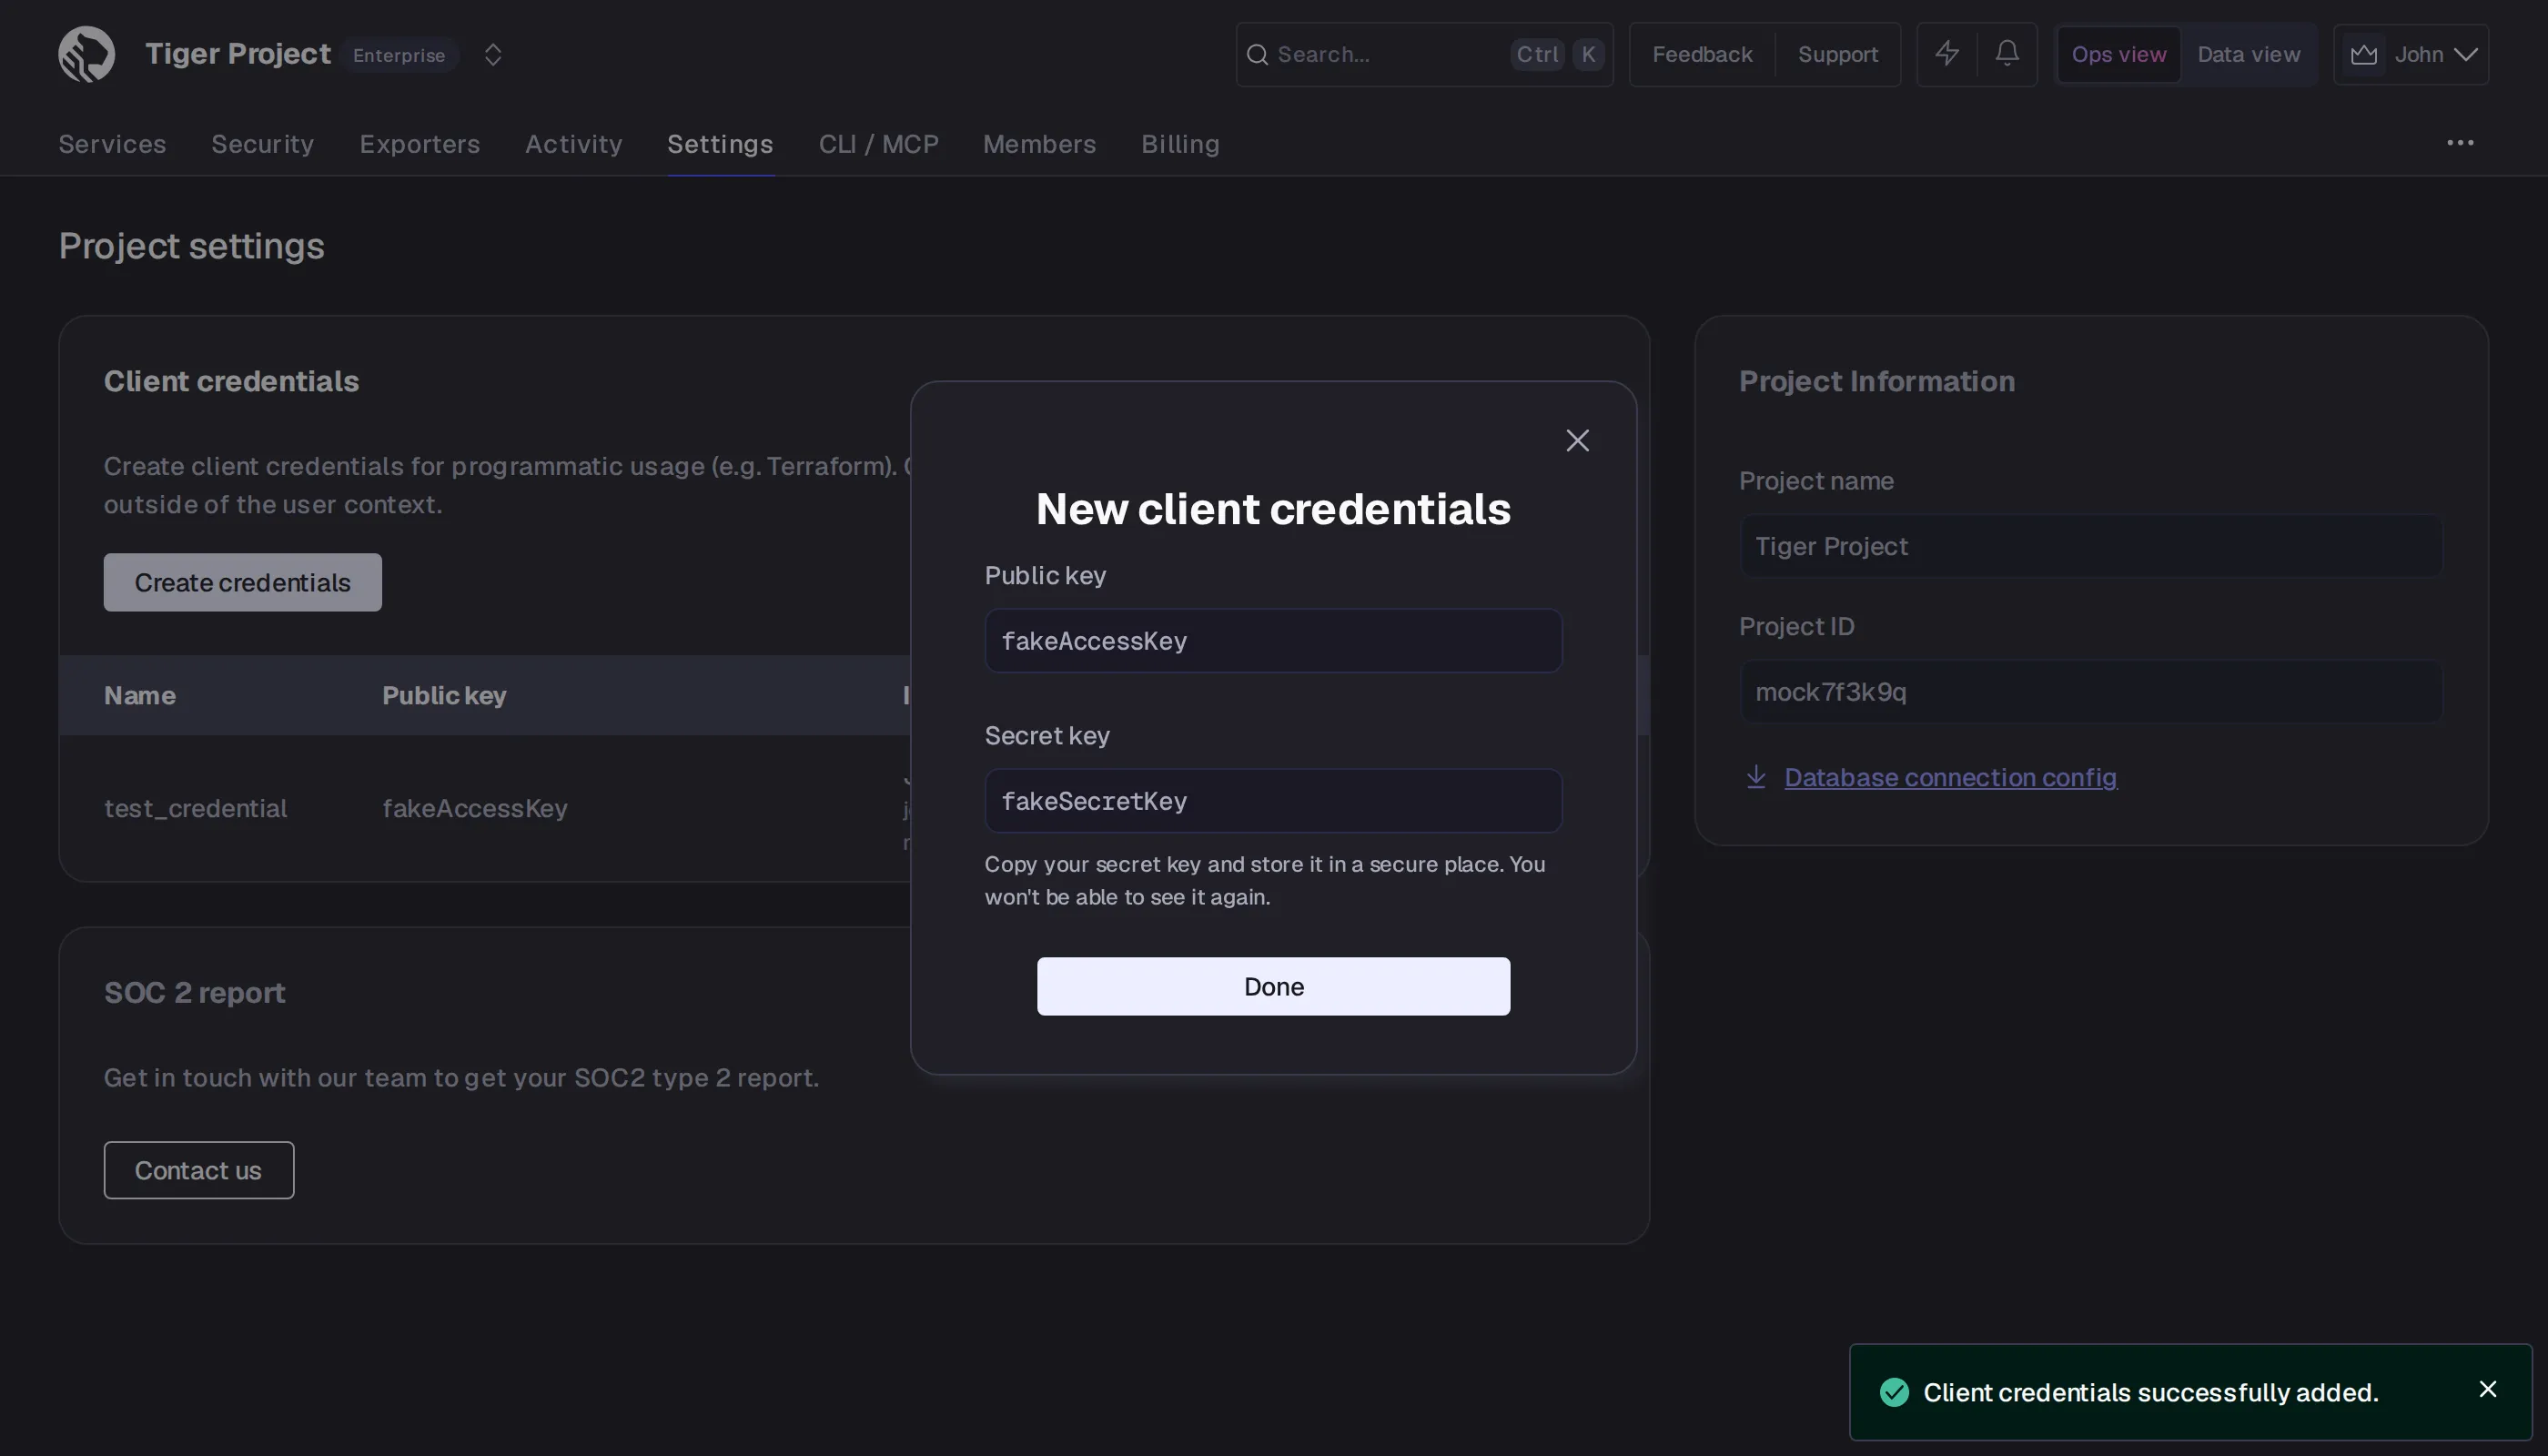
Task: Select the Settings tab
Action: coord(720,144)
